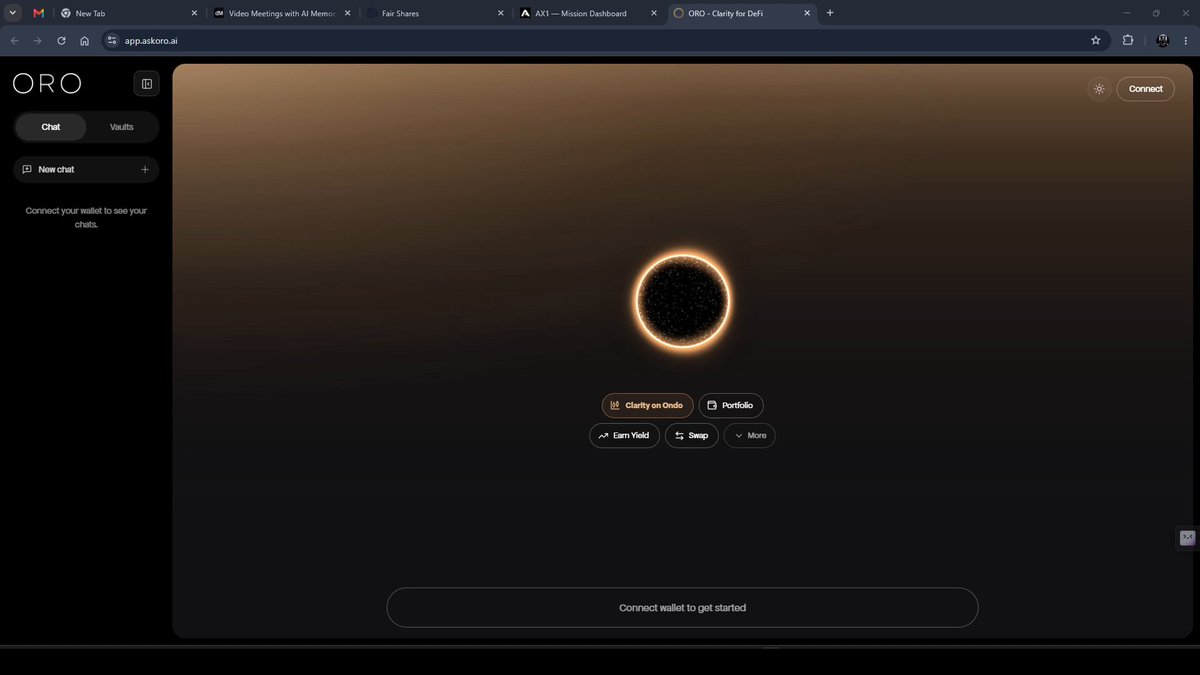Start a New chat in sidebar
Screen dimensions: 1200x675
coord(86,170)
